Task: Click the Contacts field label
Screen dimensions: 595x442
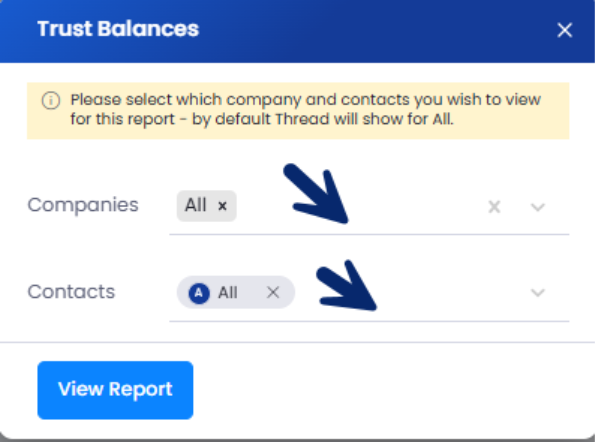Action: pos(71,292)
